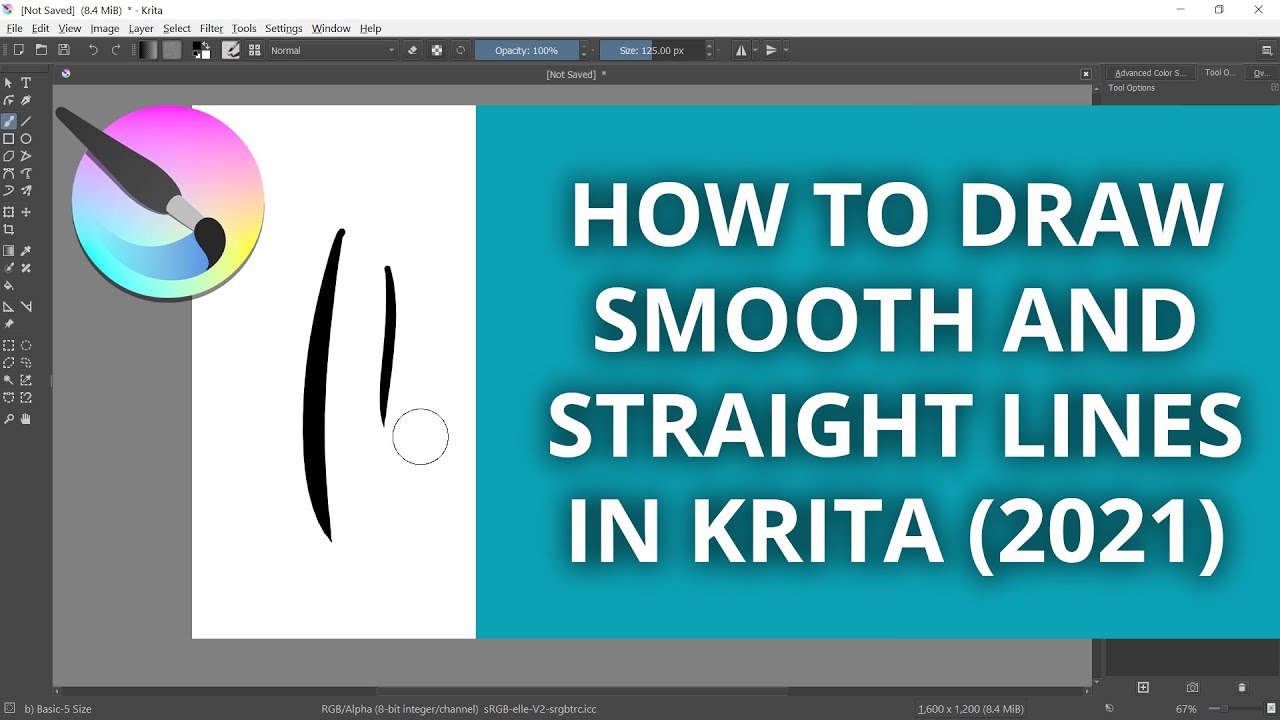This screenshot has width=1280, height=720.
Task: Open the File menu
Action: pyautogui.click(x=14, y=29)
